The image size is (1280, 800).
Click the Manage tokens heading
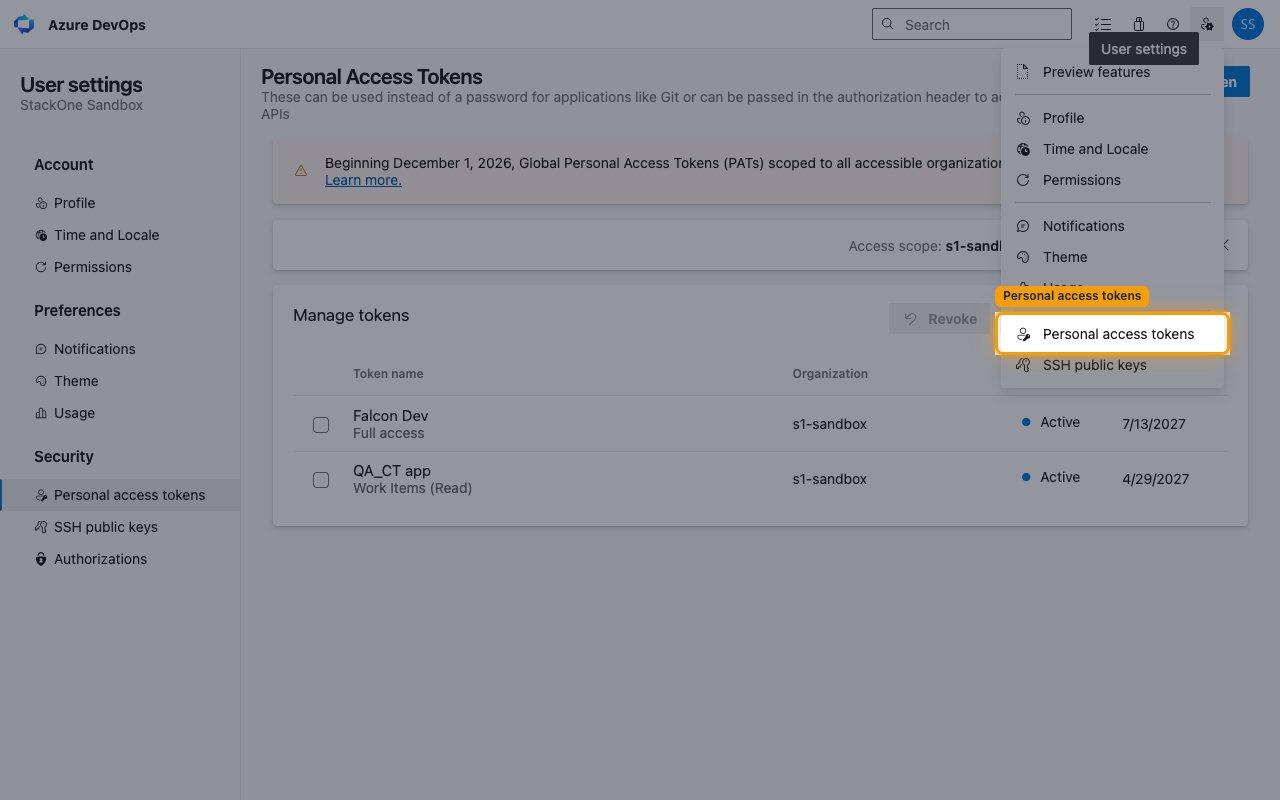click(351, 316)
